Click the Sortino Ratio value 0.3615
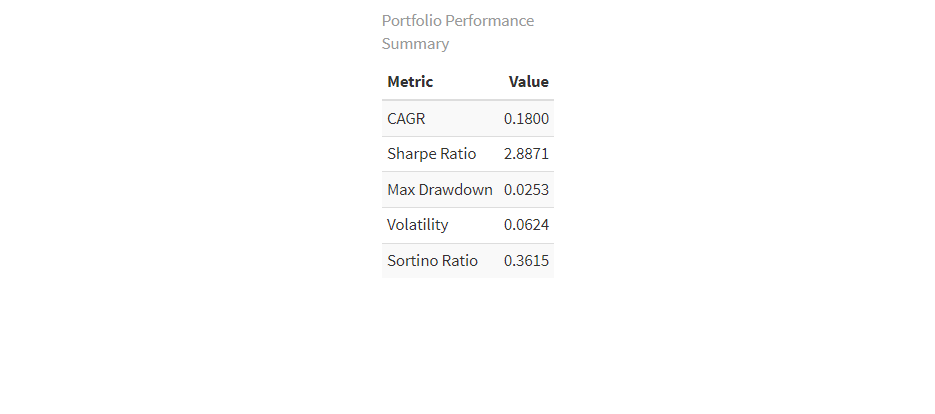935x414 pixels. 526,261
